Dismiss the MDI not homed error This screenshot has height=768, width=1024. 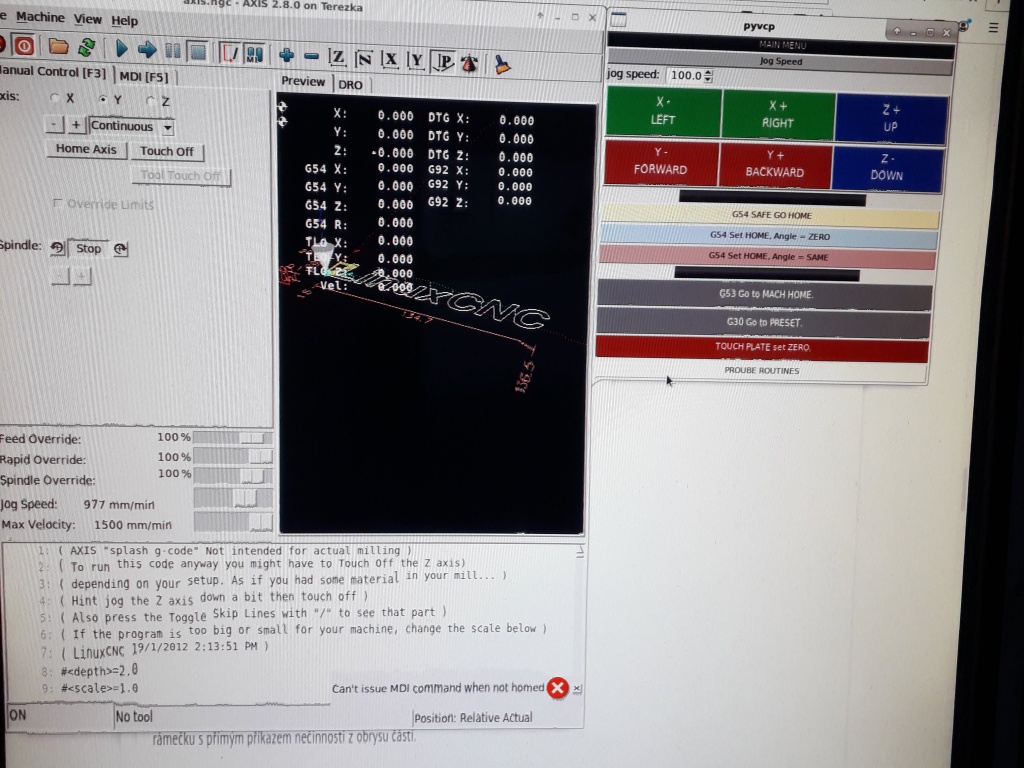558,688
